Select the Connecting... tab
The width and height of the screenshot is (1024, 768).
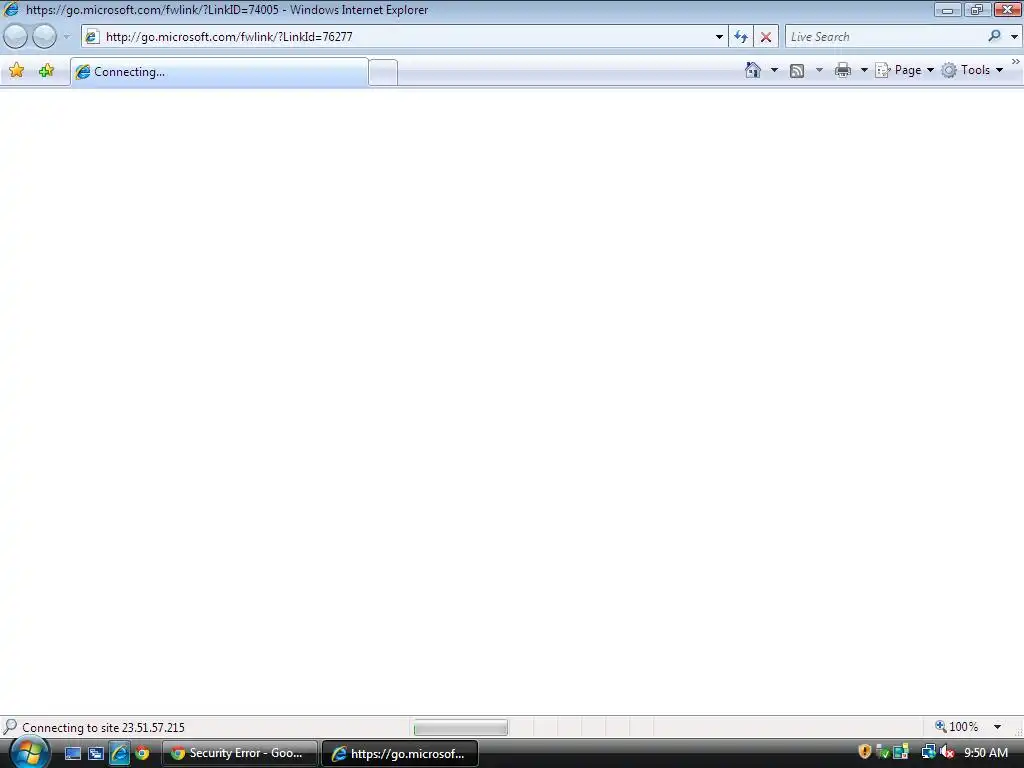(x=219, y=72)
